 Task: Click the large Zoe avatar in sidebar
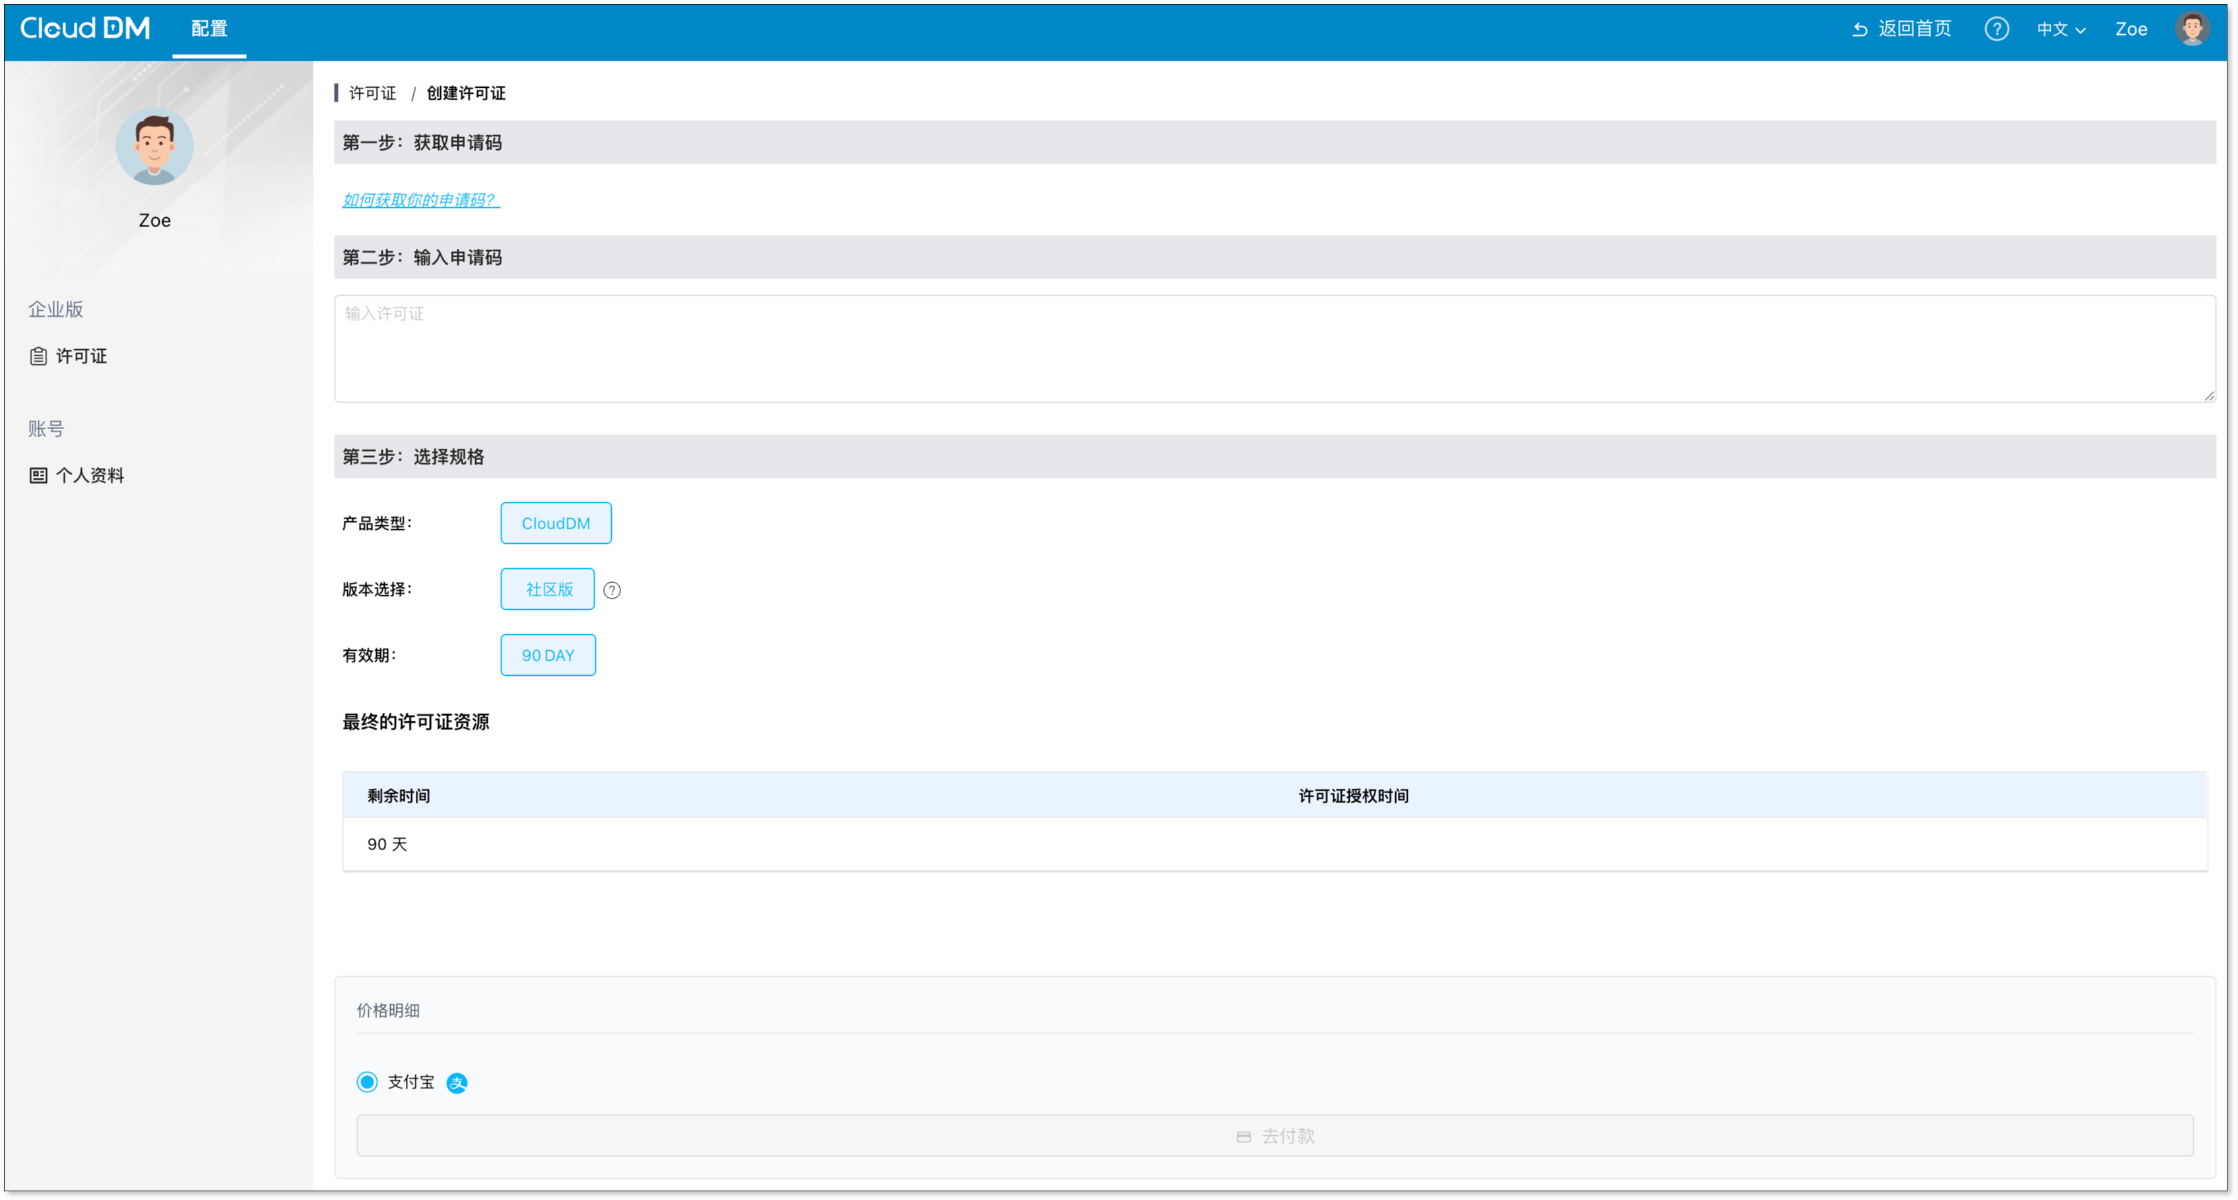(154, 147)
